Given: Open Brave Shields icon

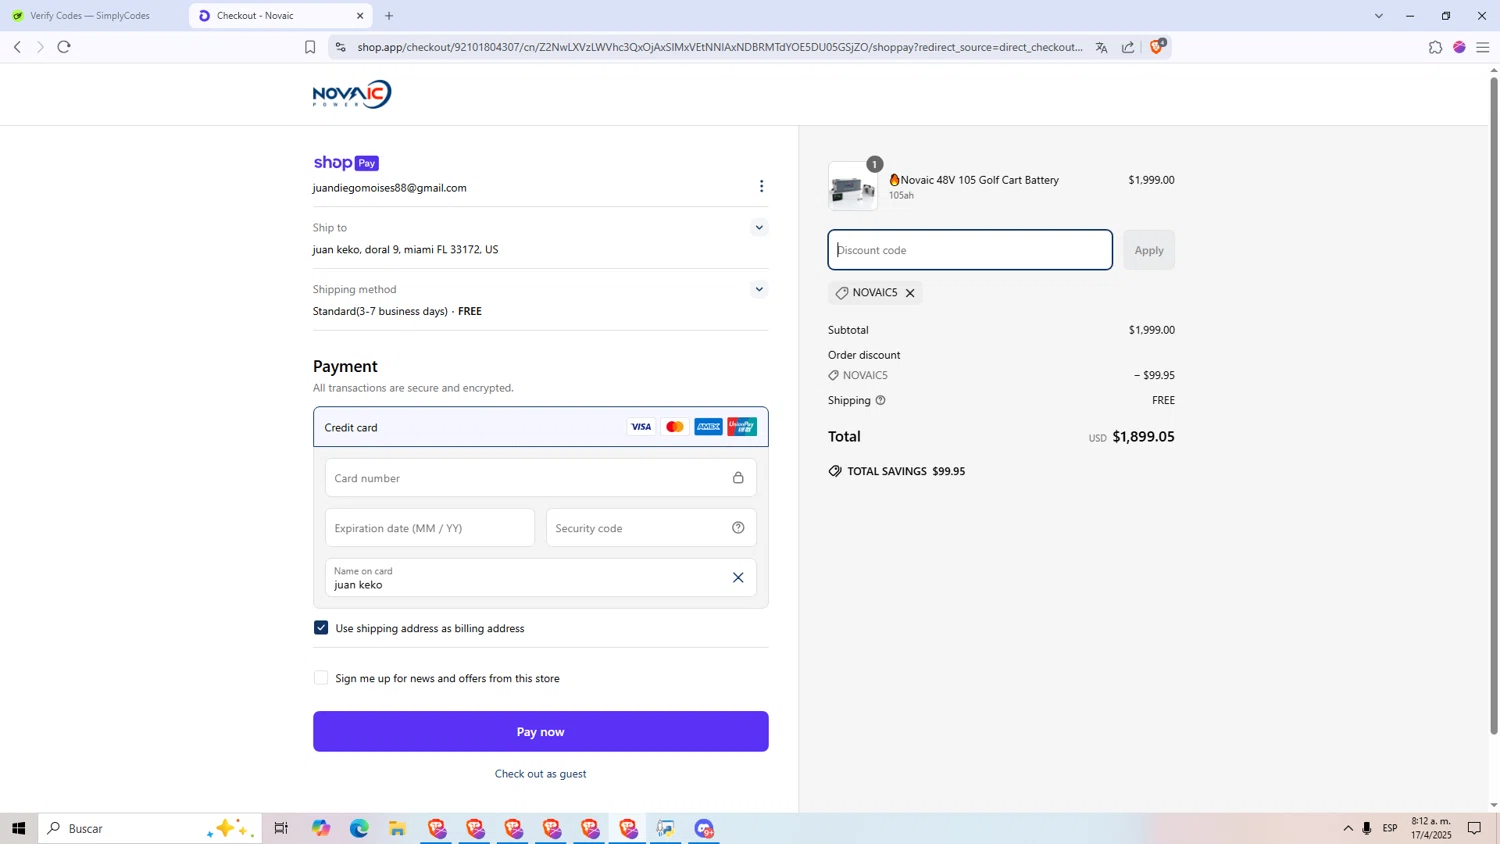Looking at the screenshot, I should [x=1157, y=46].
